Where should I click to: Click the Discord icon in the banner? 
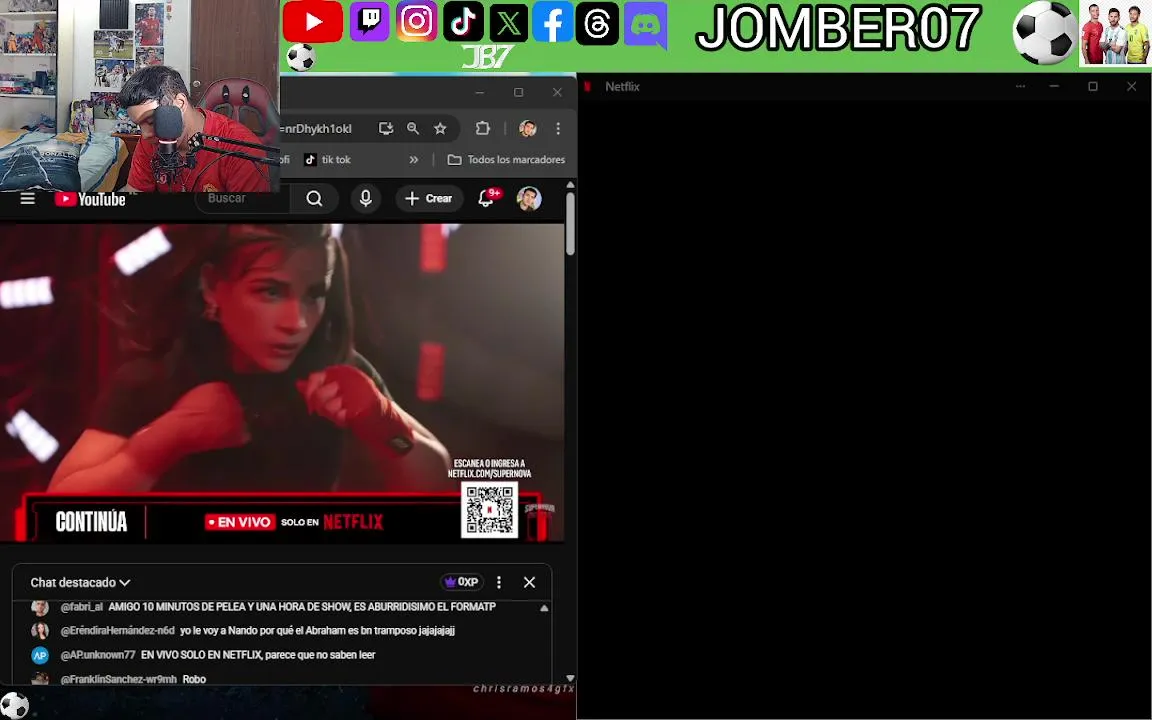[x=645, y=24]
